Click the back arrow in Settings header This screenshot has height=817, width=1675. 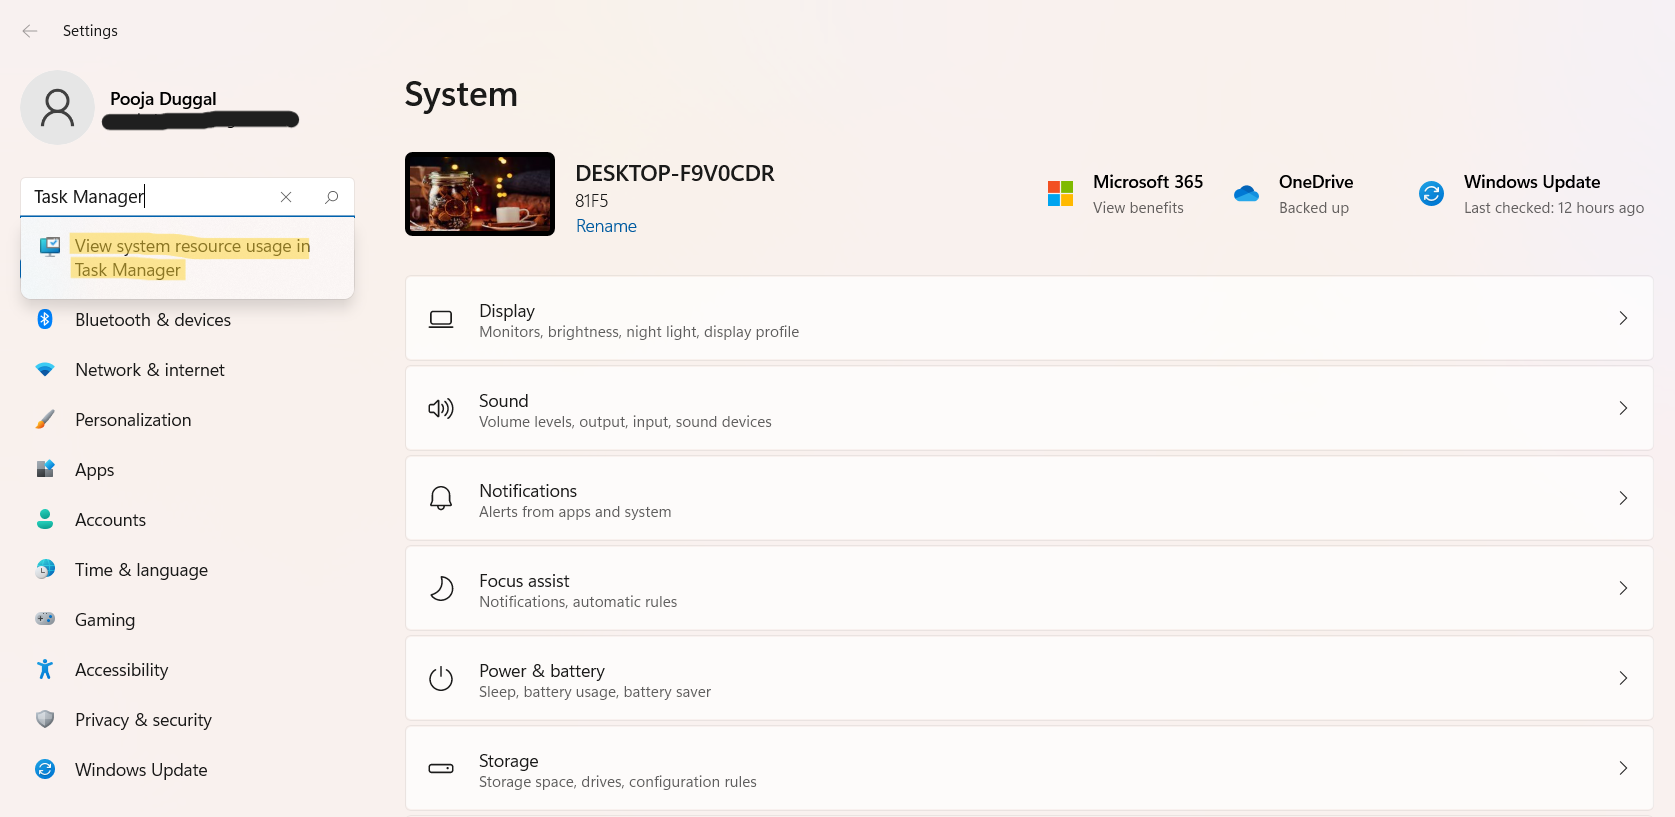click(x=30, y=31)
